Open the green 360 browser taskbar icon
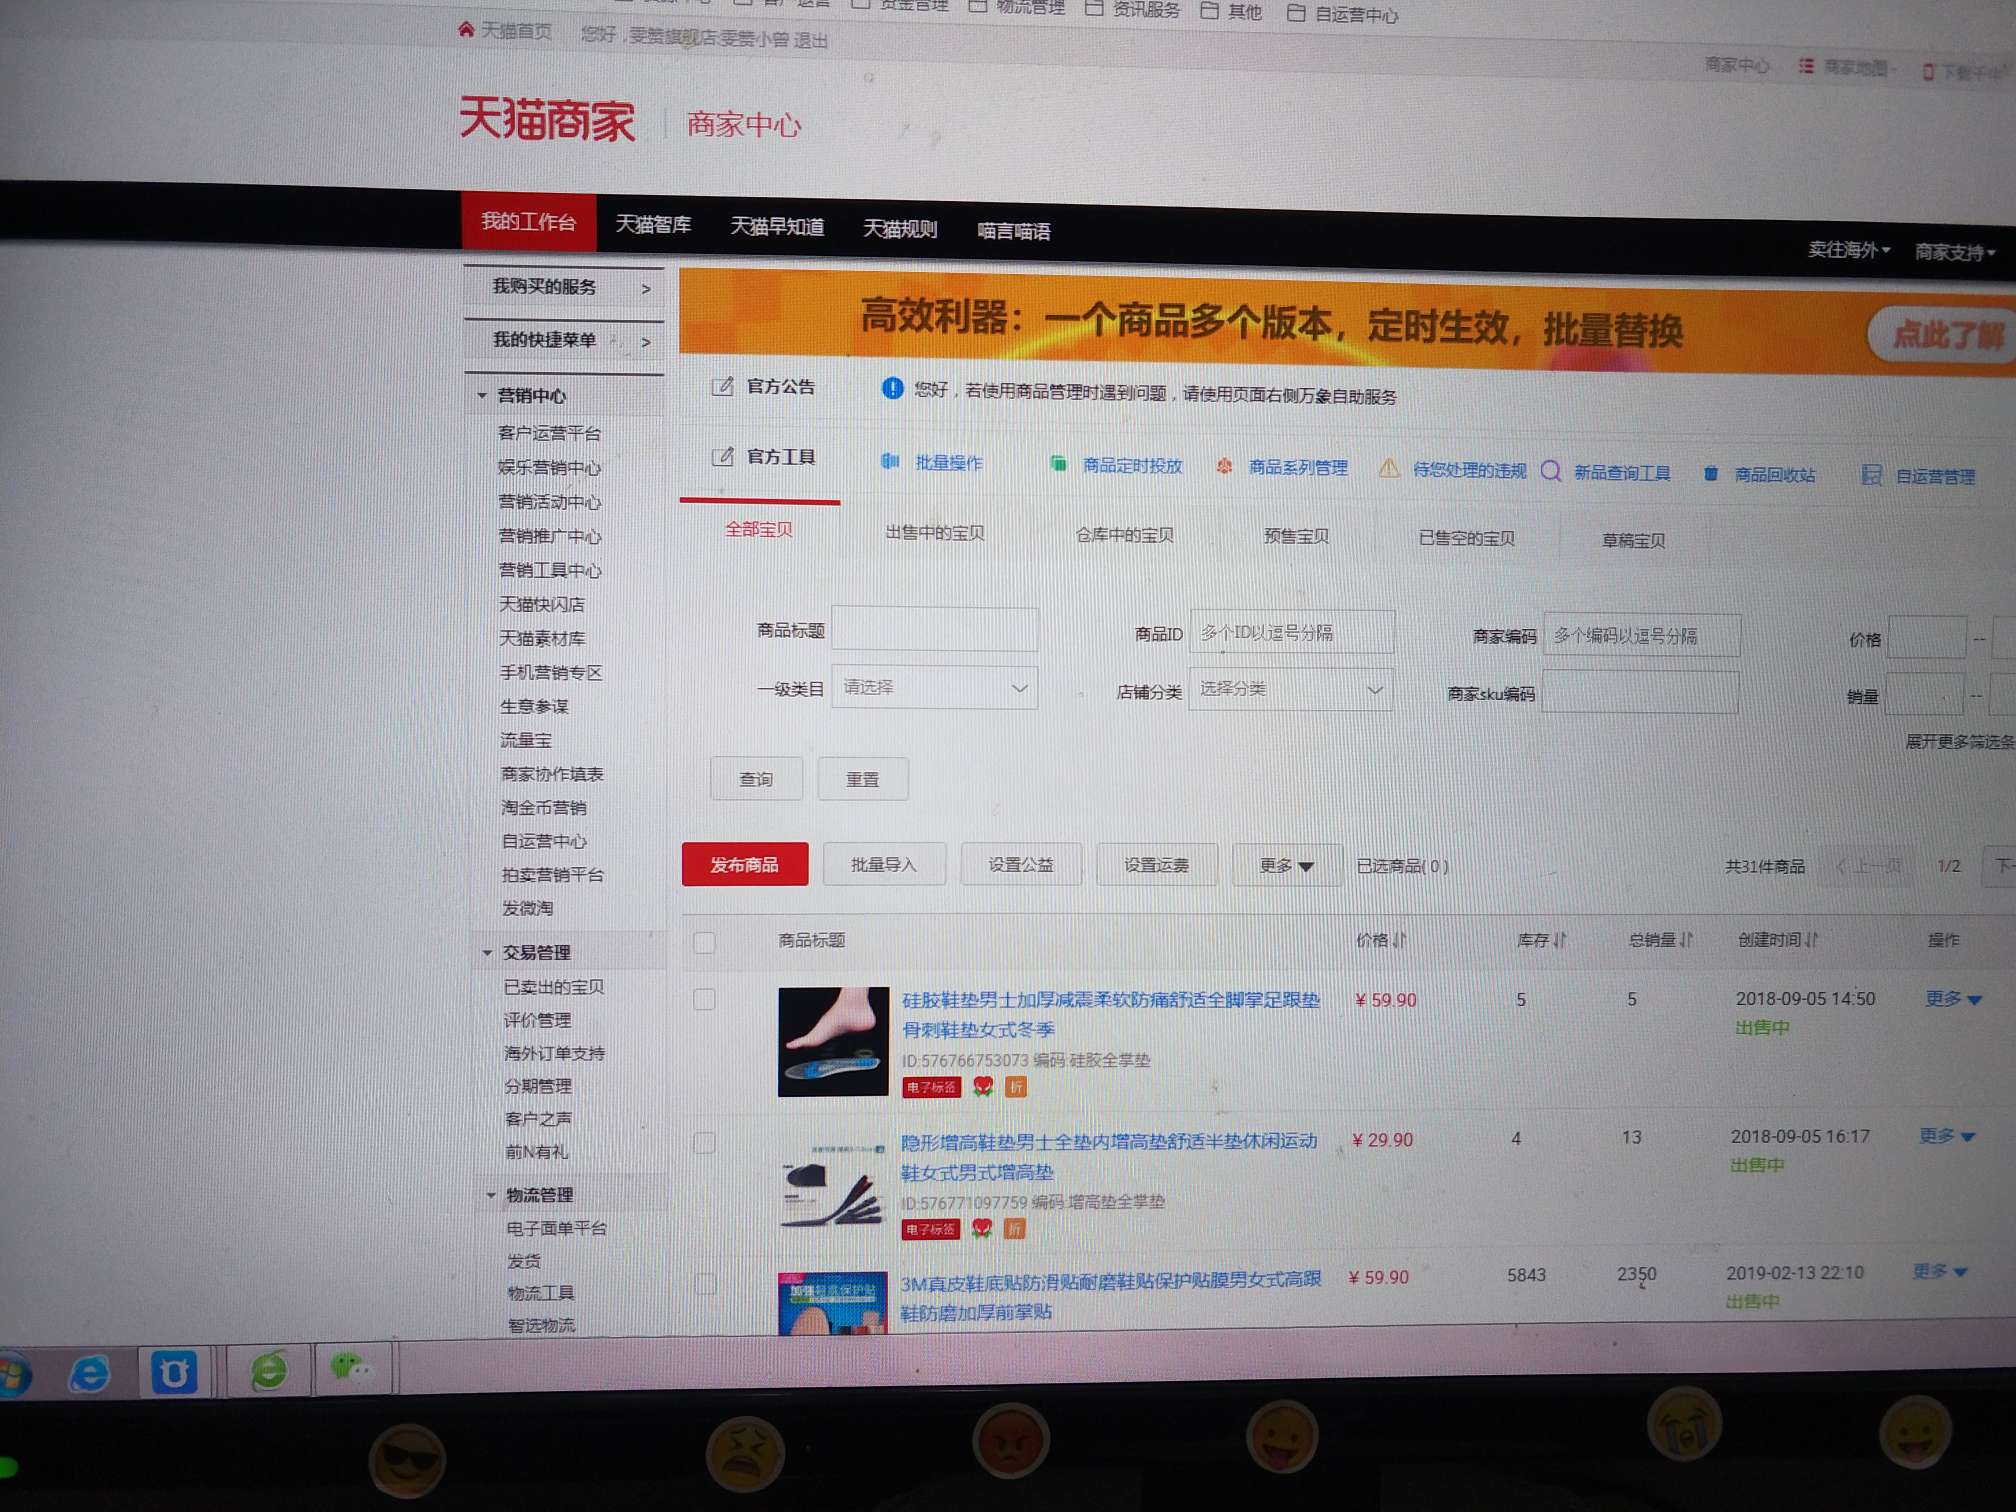 (268, 1370)
